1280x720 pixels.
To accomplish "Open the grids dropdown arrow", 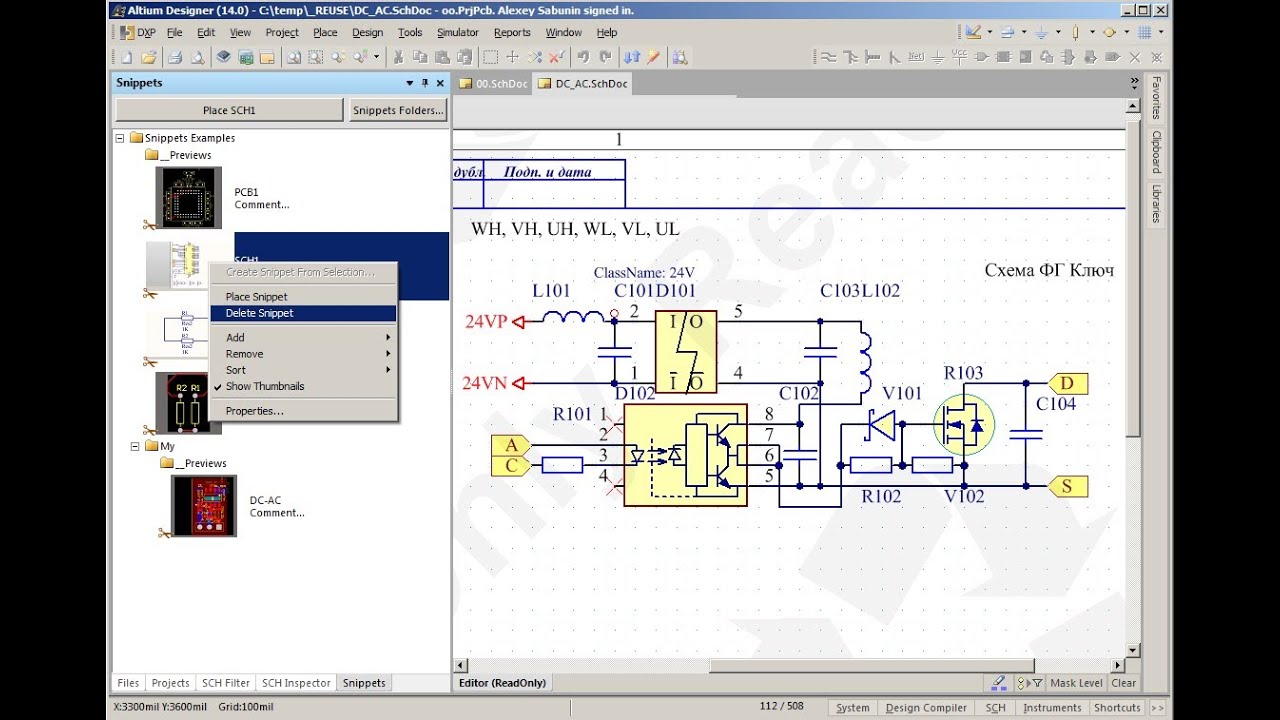I will click(1161, 32).
